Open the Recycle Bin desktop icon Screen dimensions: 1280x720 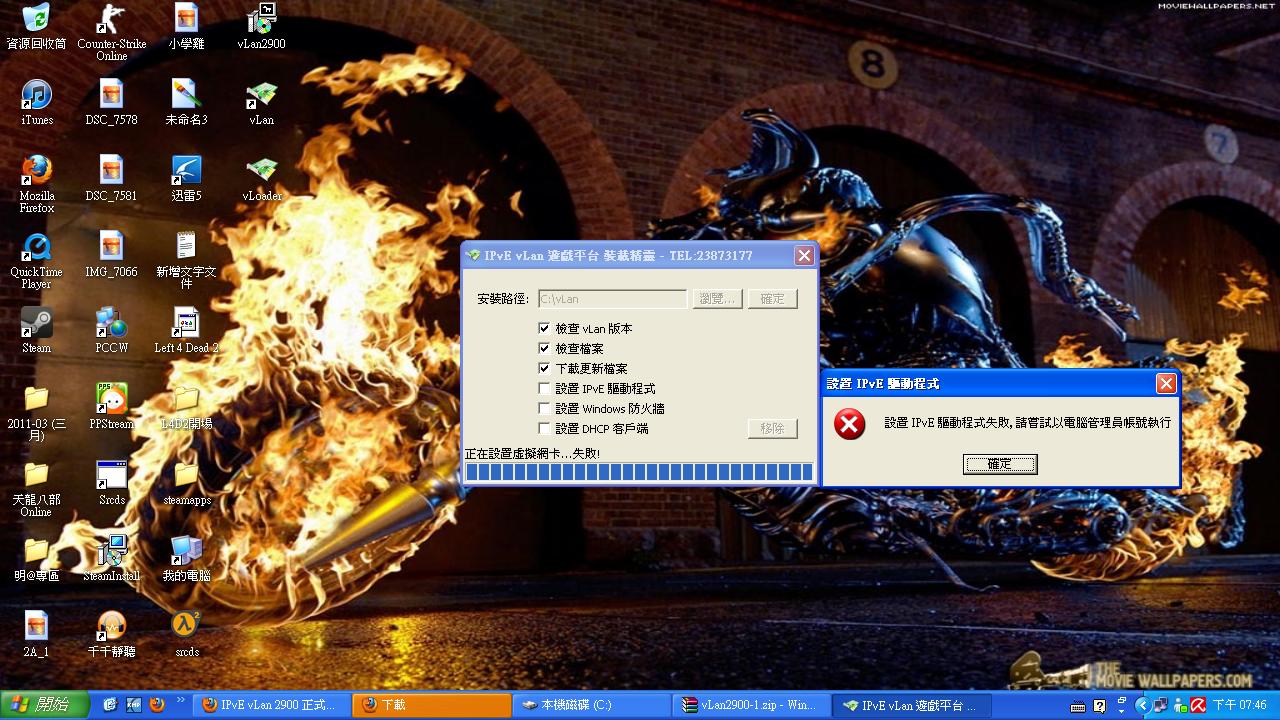pos(36,27)
